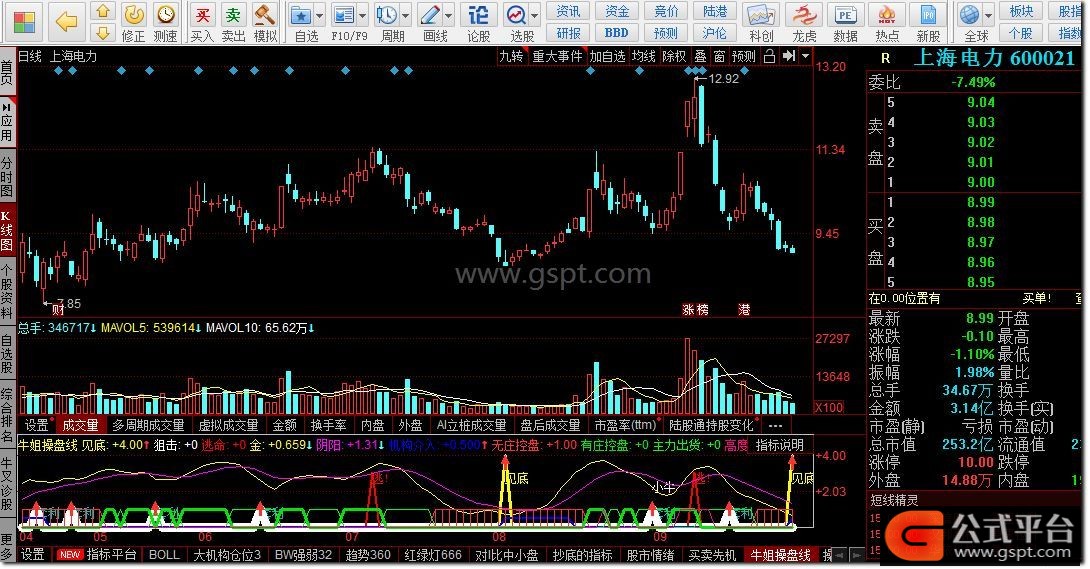This screenshot has height=569, width=1090.
Task: Click the 板块 button
Action: click(1021, 11)
